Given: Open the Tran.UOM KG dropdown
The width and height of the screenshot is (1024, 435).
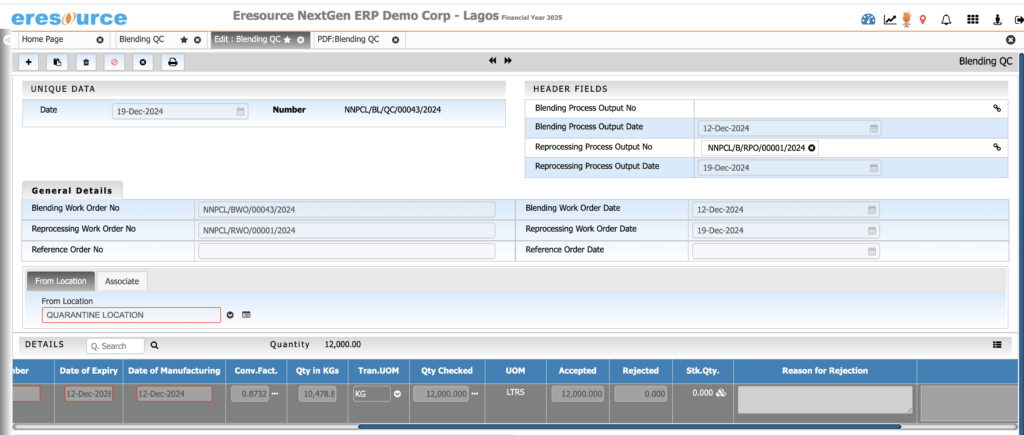Looking at the screenshot, I should tap(397, 394).
